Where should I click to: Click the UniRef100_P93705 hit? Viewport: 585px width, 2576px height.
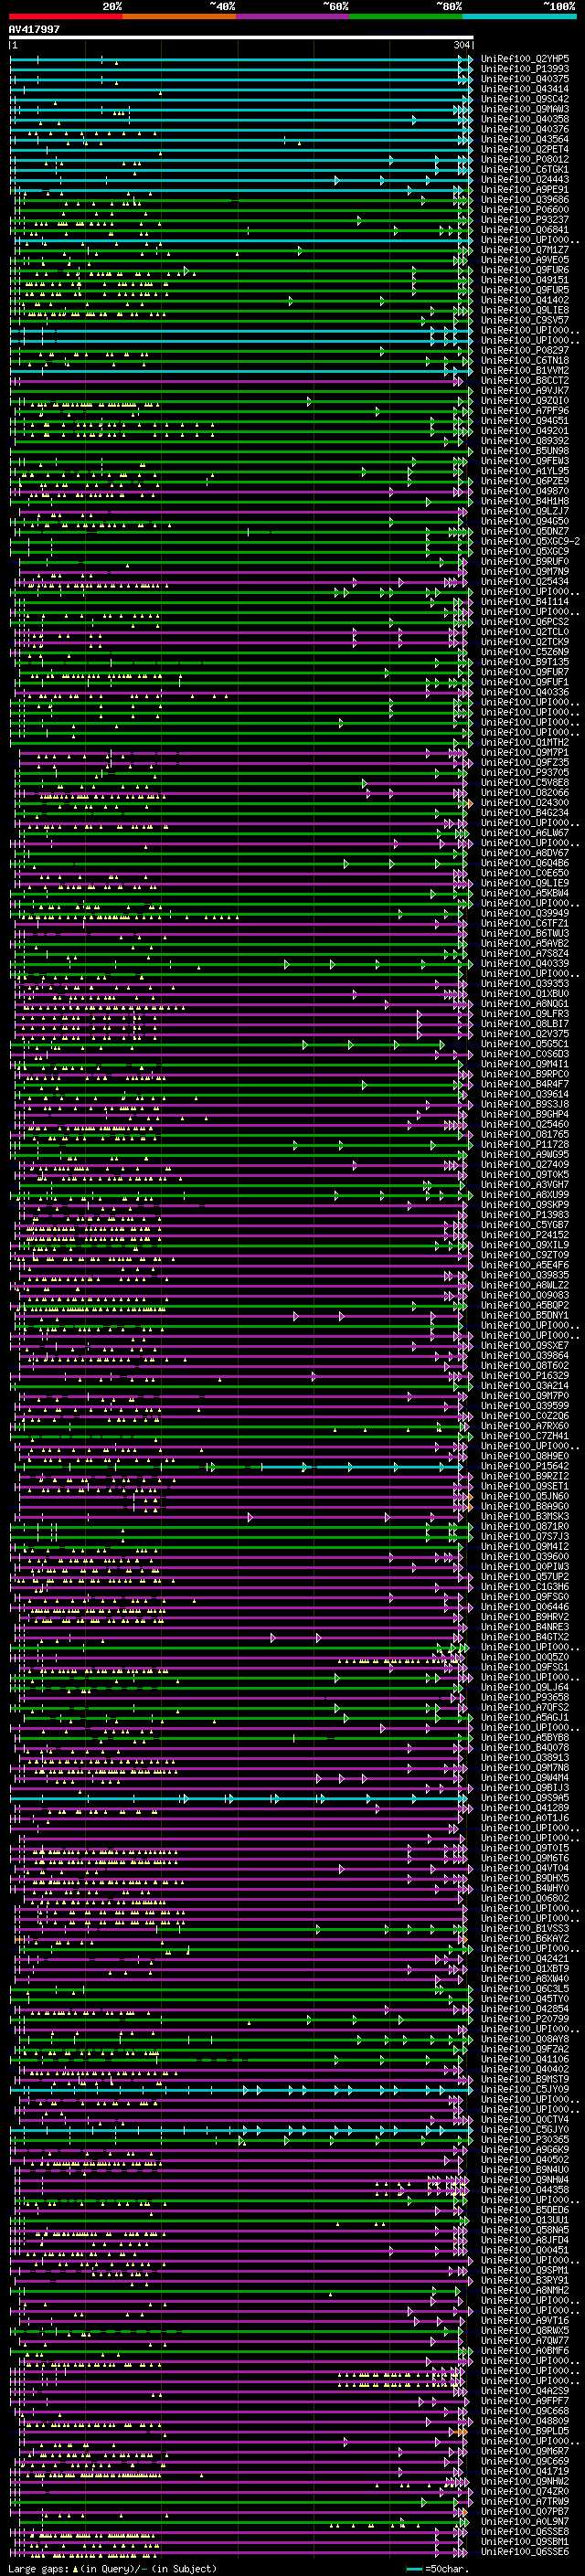(x=525, y=772)
